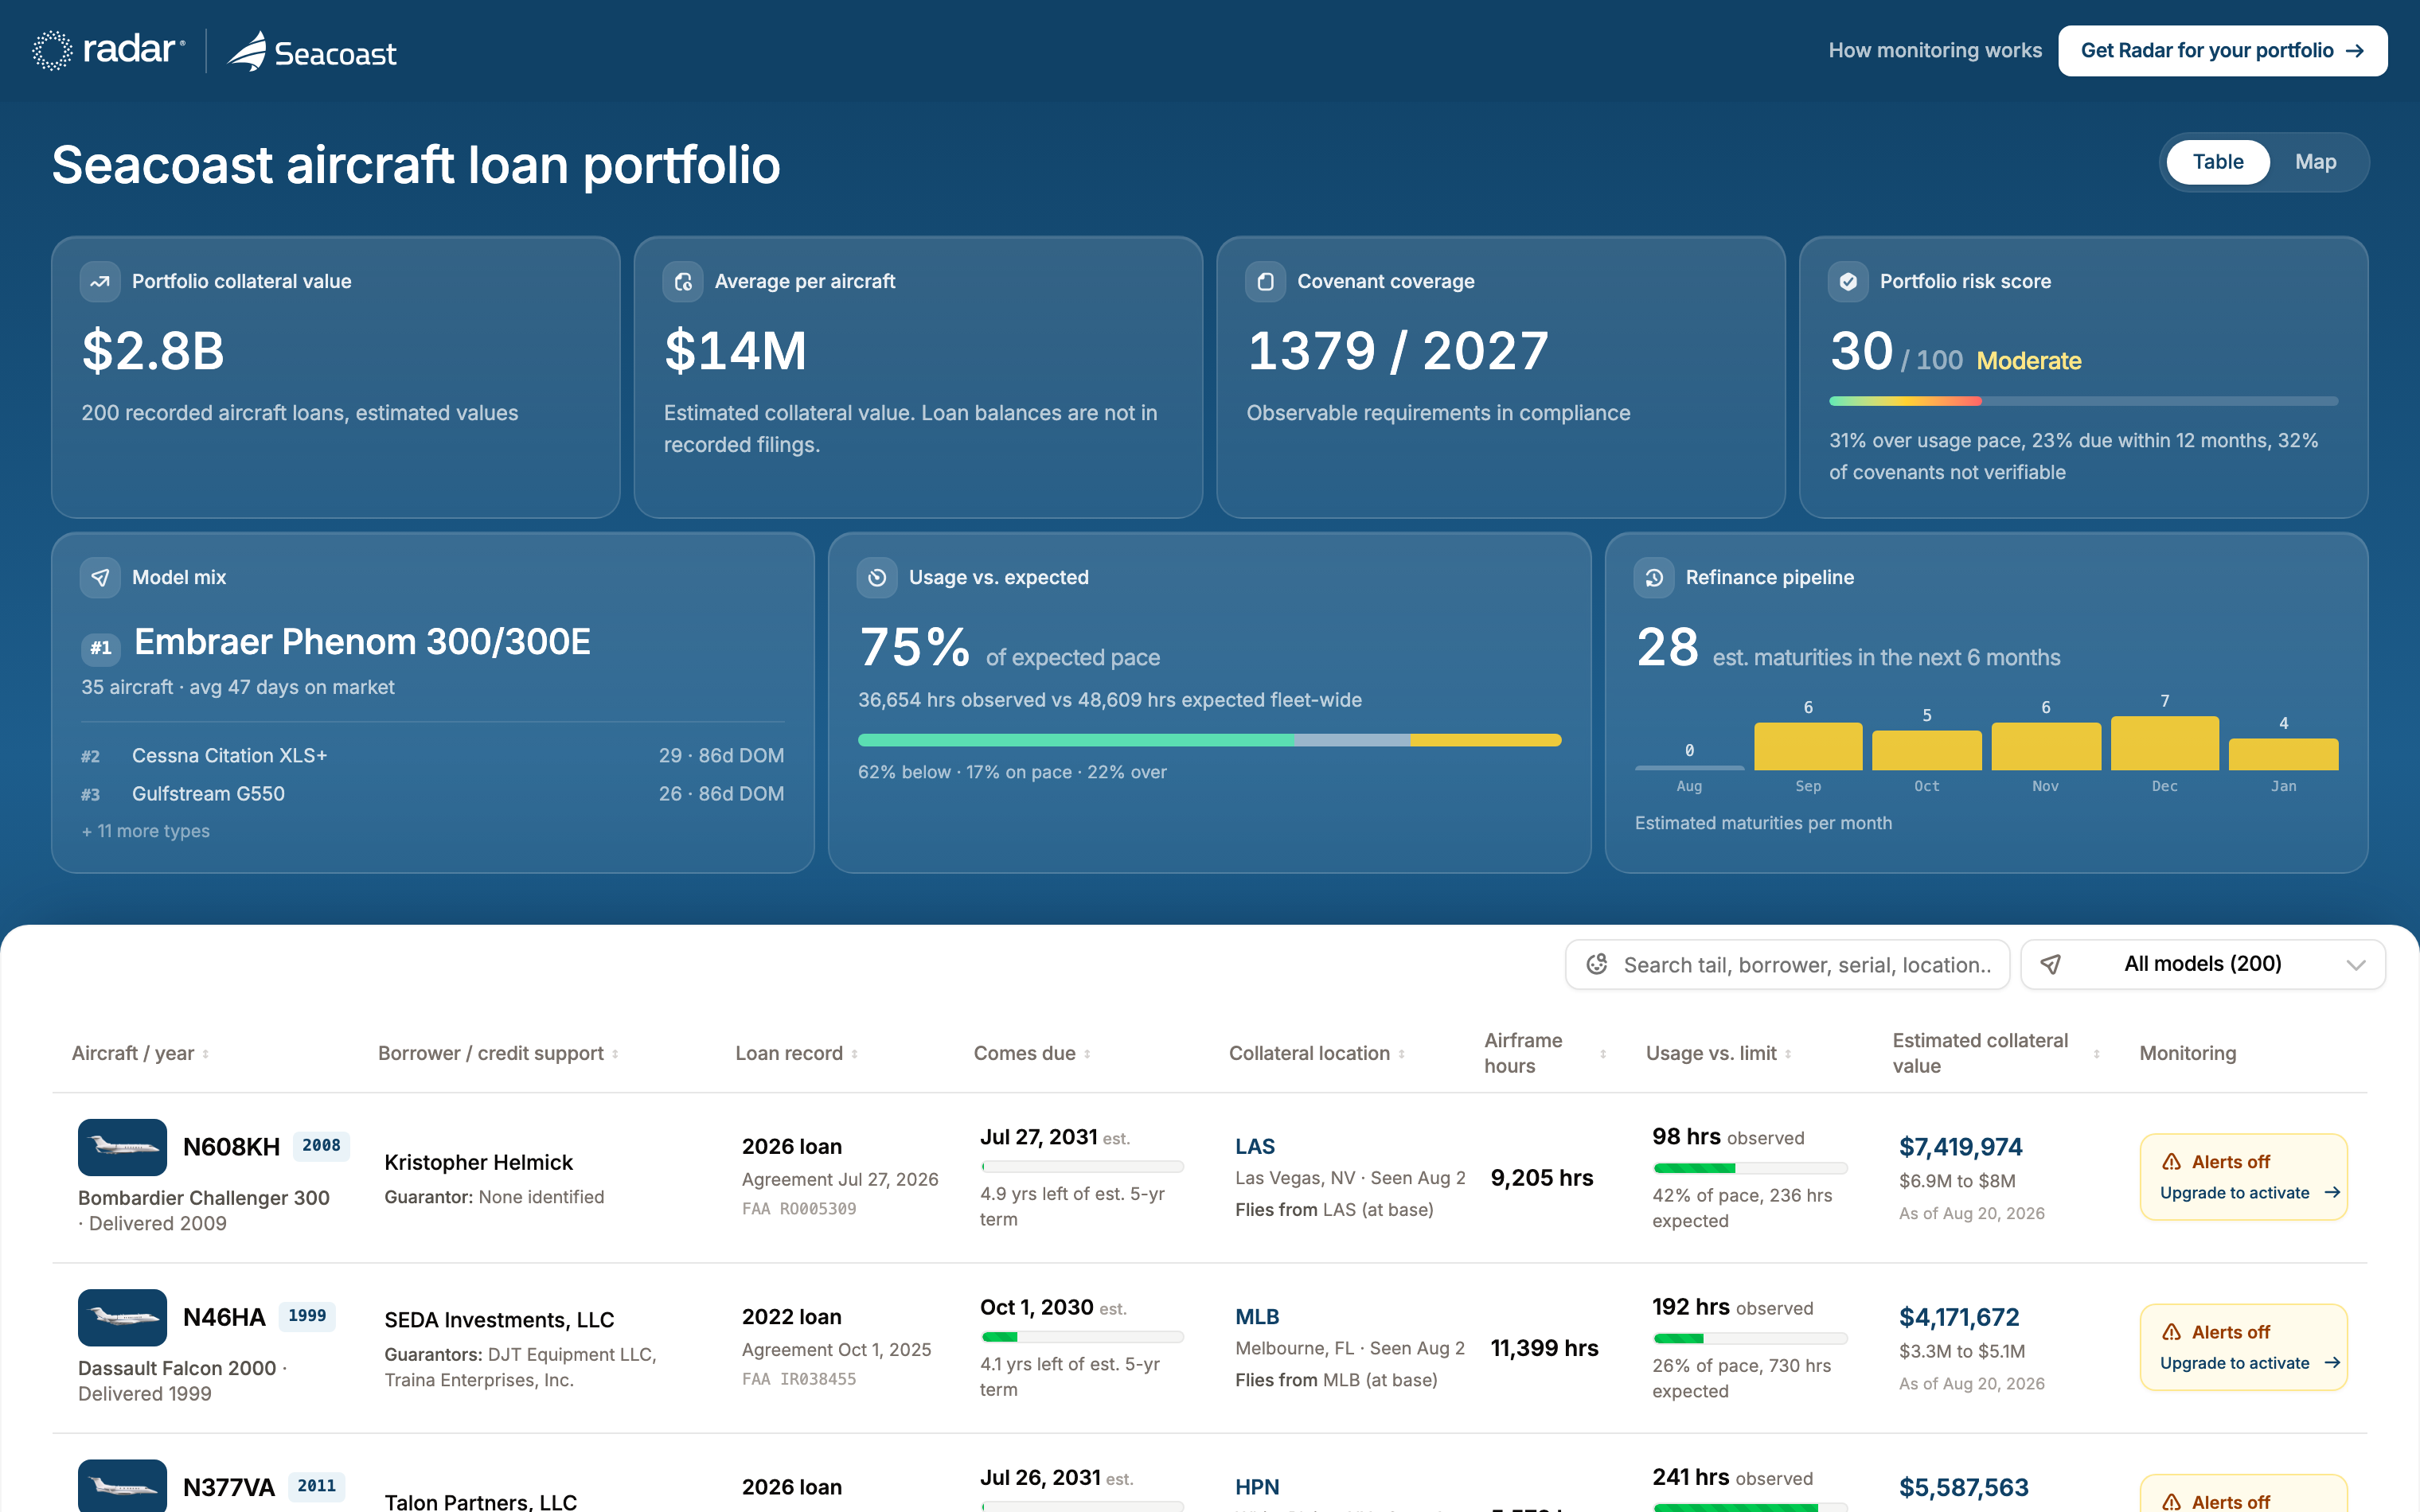Click the chevron on the models dropdown
Viewport: 2420px width, 1512px height.
2355,965
